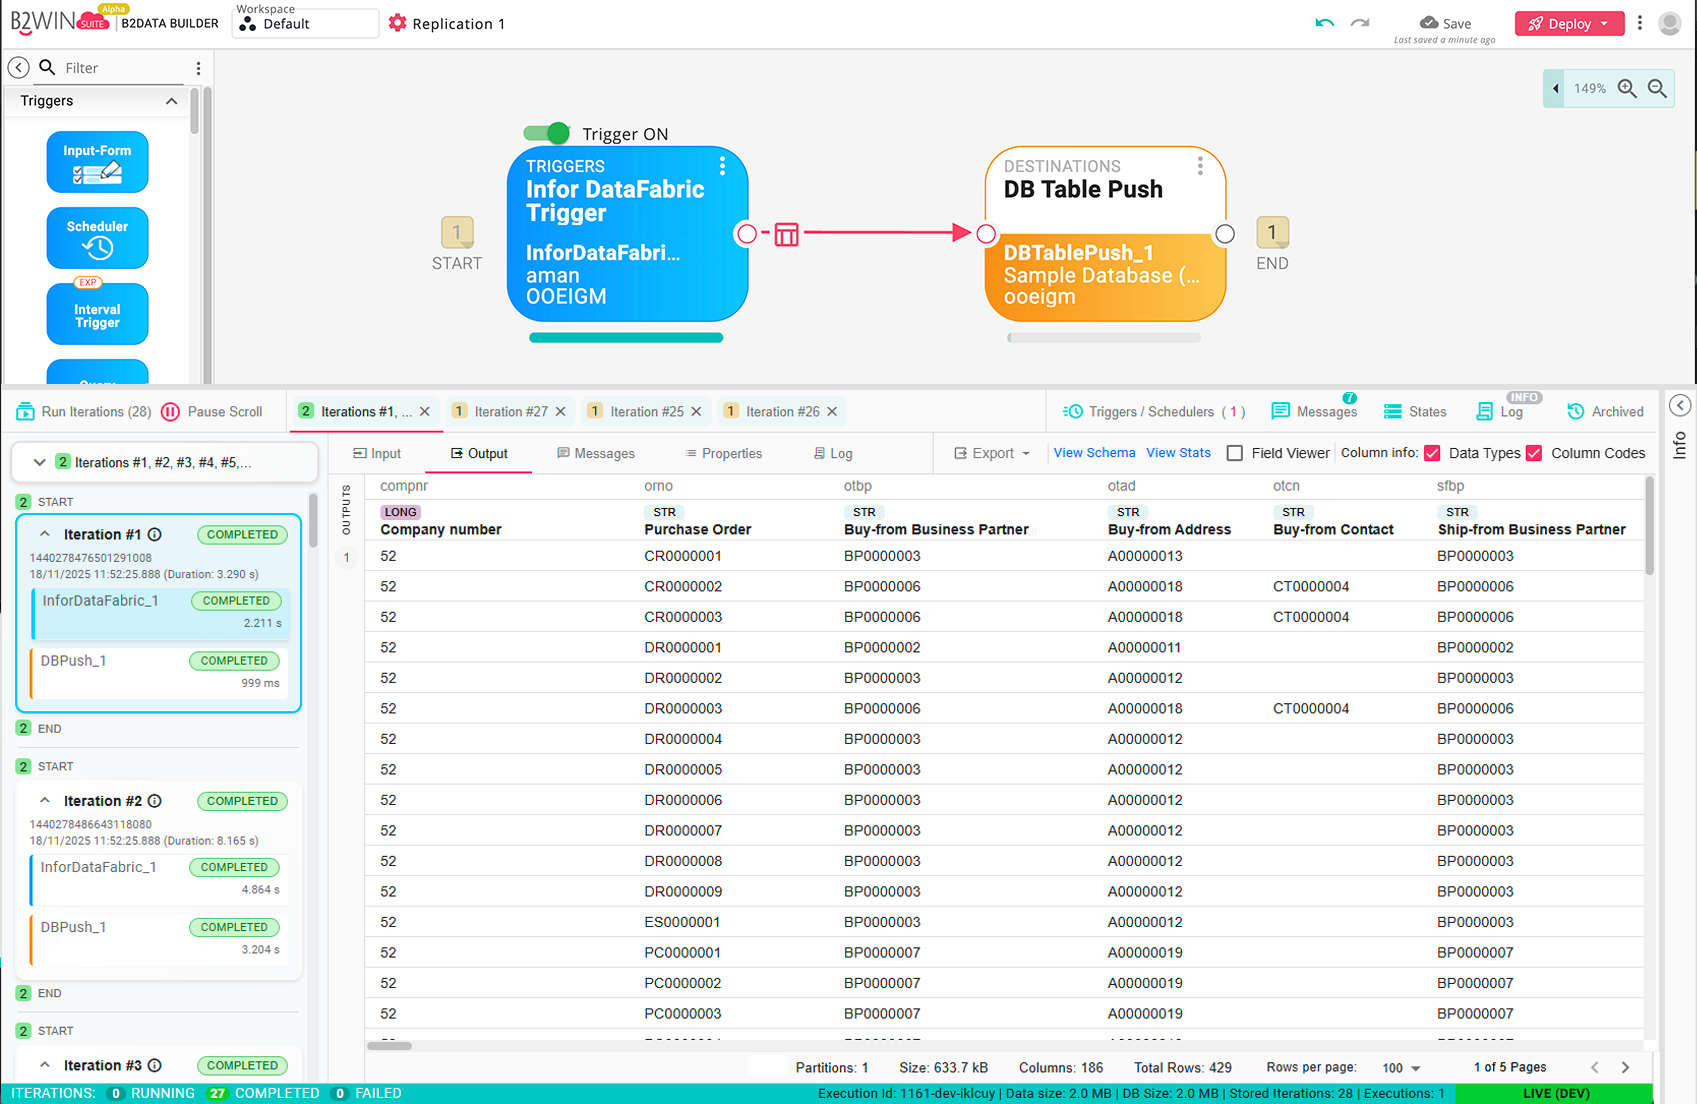Open the Export dropdown
1697x1104 pixels.
[x=992, y=453]
